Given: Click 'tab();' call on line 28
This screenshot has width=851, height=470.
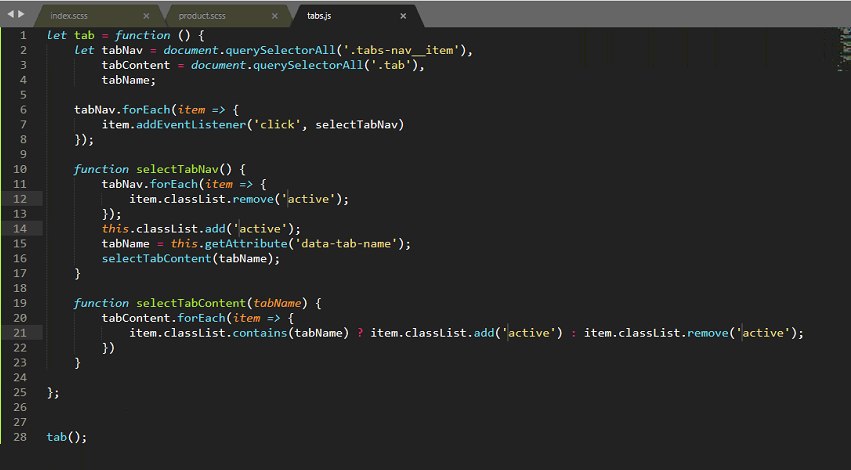Looking at the screenshot, I should pyautogui.click(x=67, y=437).
